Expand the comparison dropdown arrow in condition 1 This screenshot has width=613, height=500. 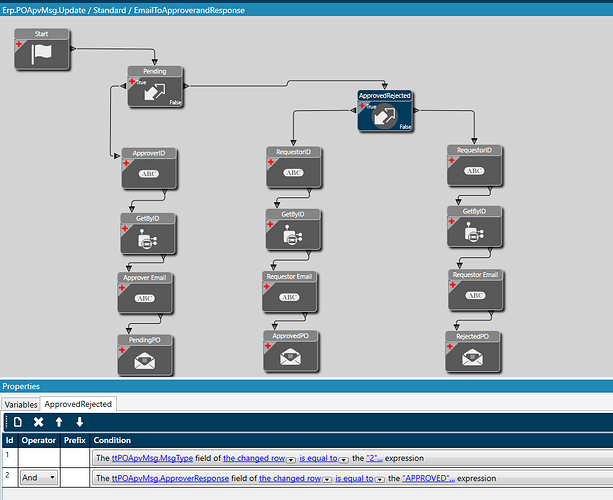pos(344,460)
